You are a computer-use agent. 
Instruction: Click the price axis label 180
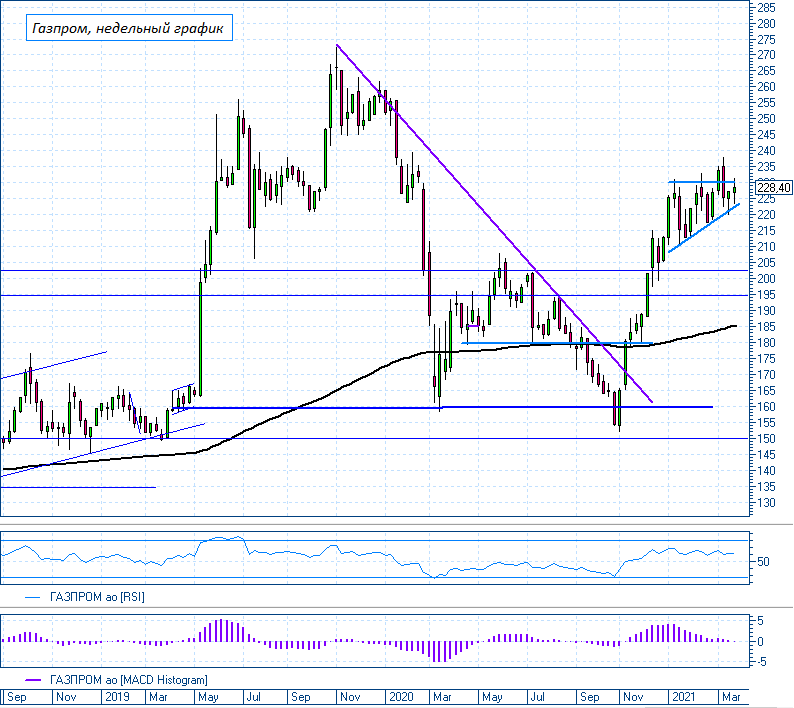tap(766, 343)
